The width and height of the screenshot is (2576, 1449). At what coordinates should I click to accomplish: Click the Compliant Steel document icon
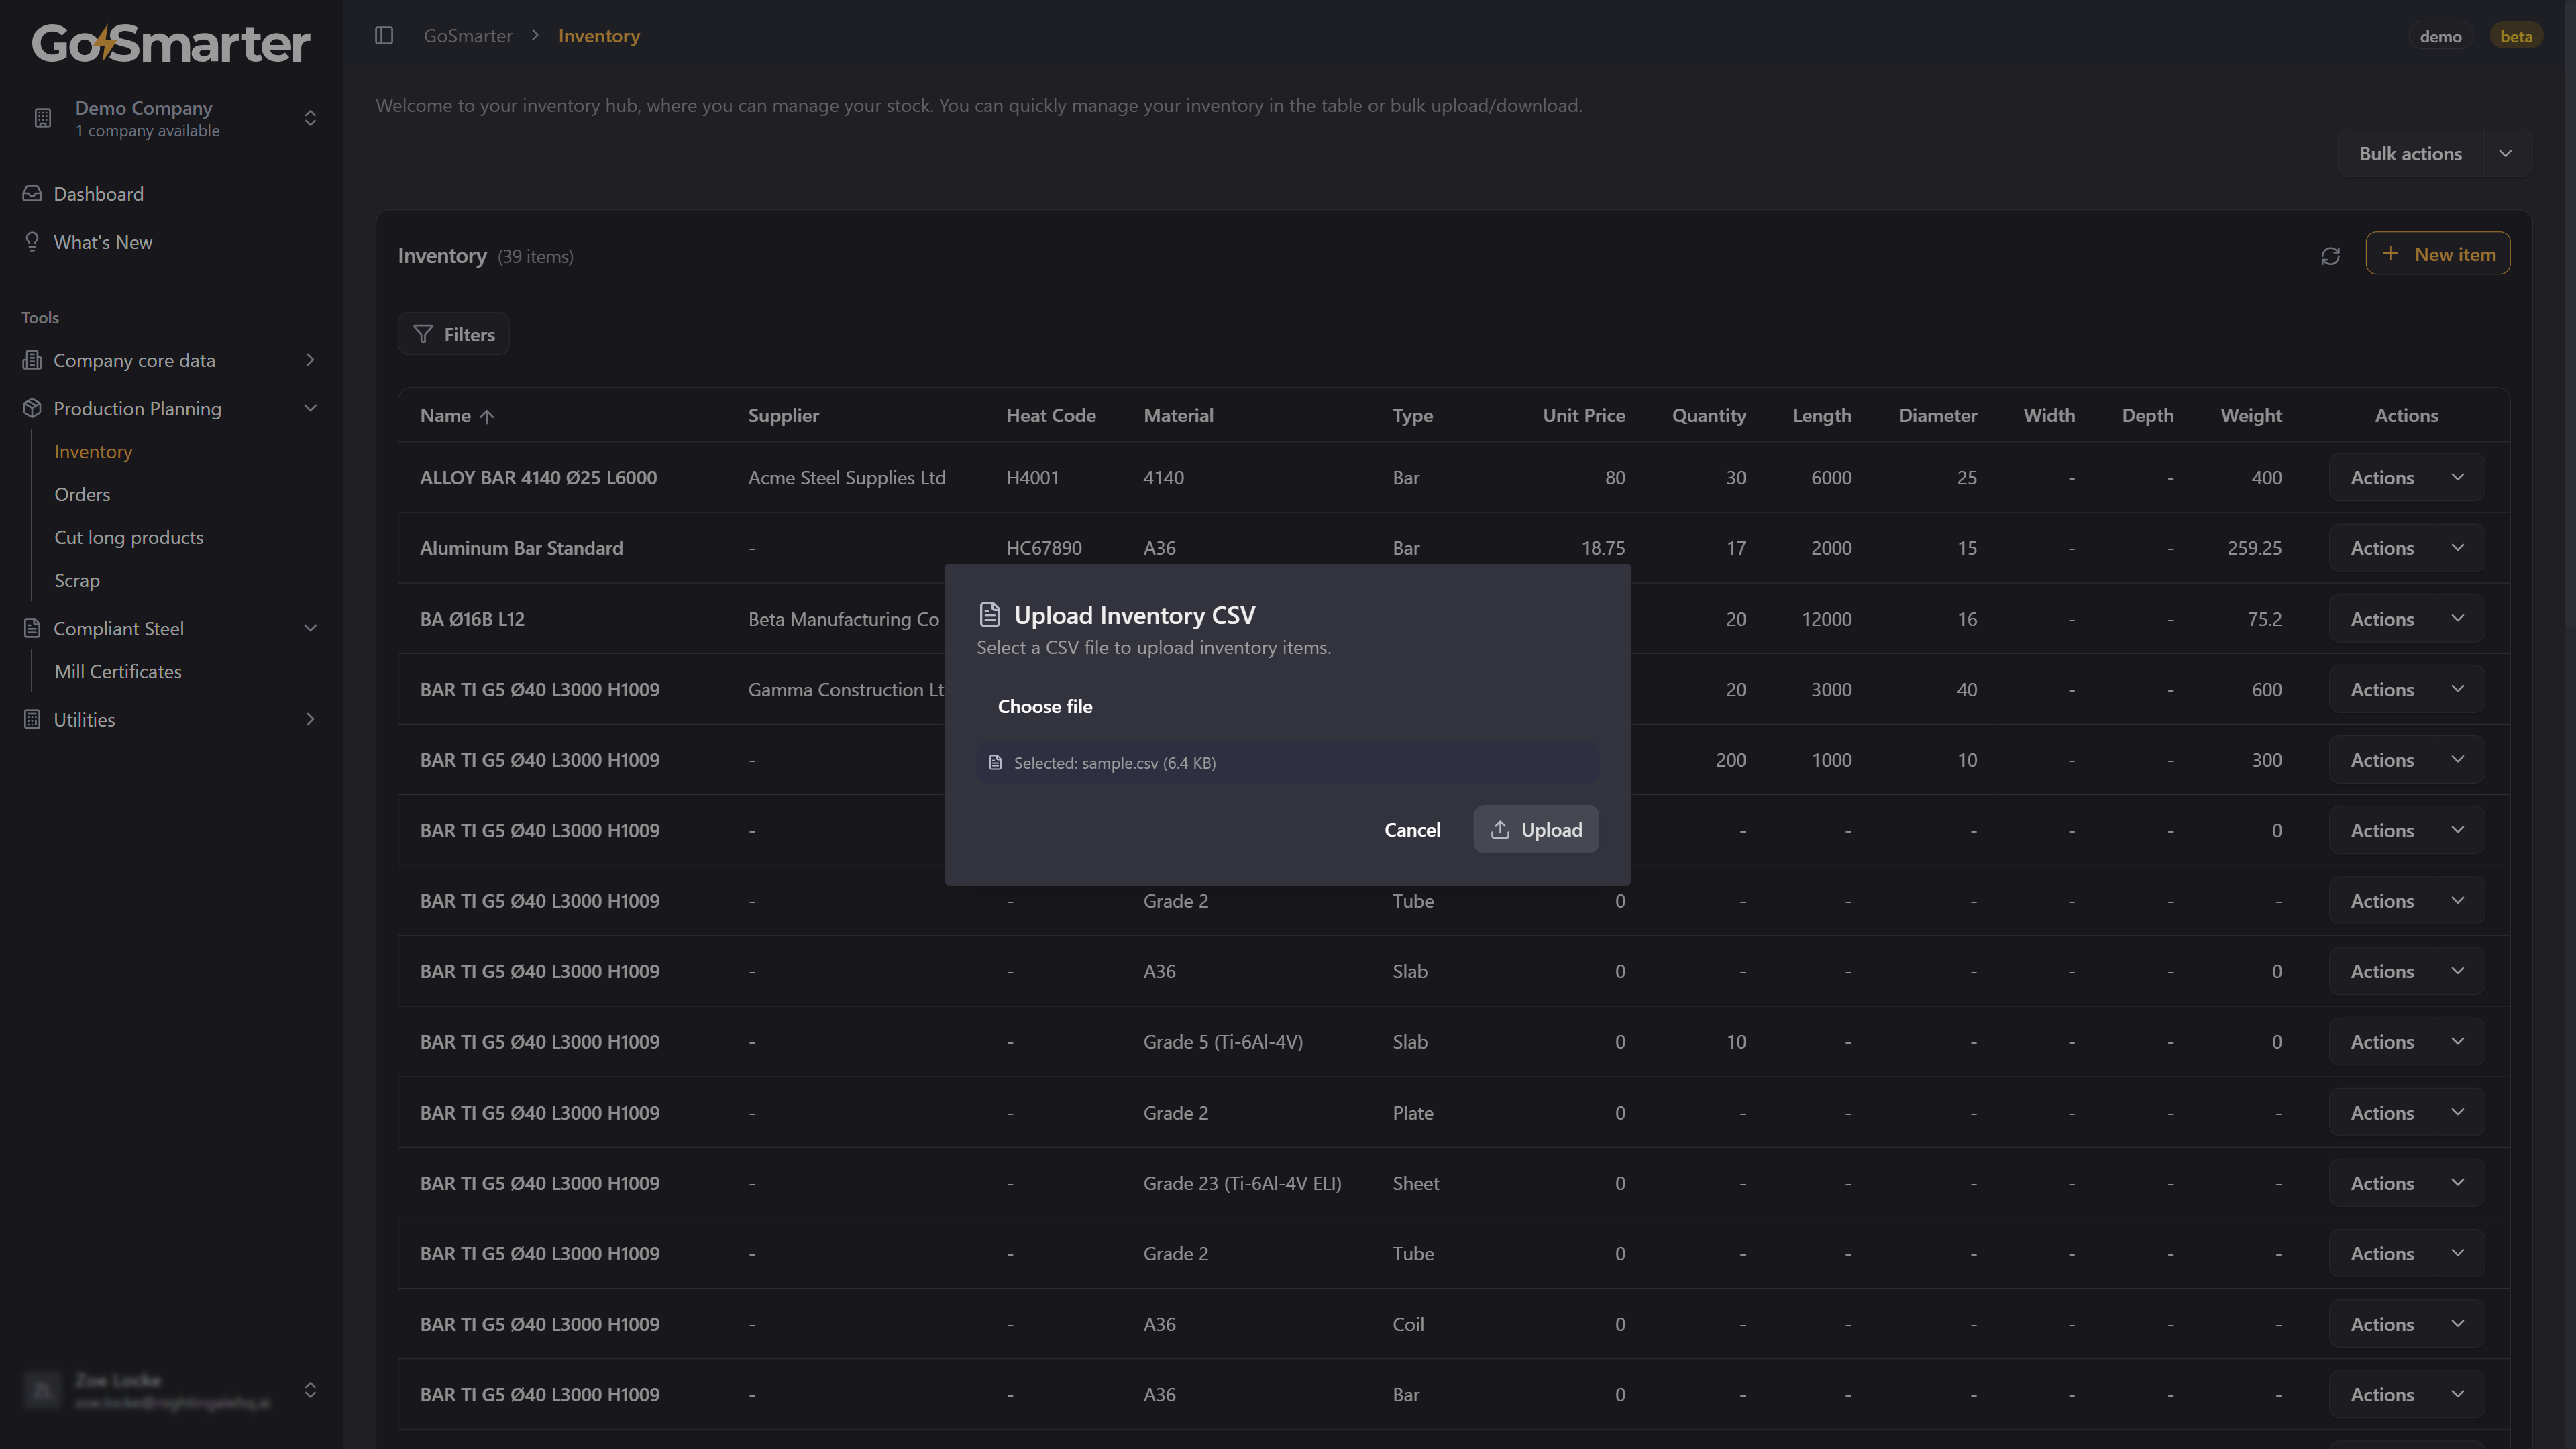[x=32, y=629]
